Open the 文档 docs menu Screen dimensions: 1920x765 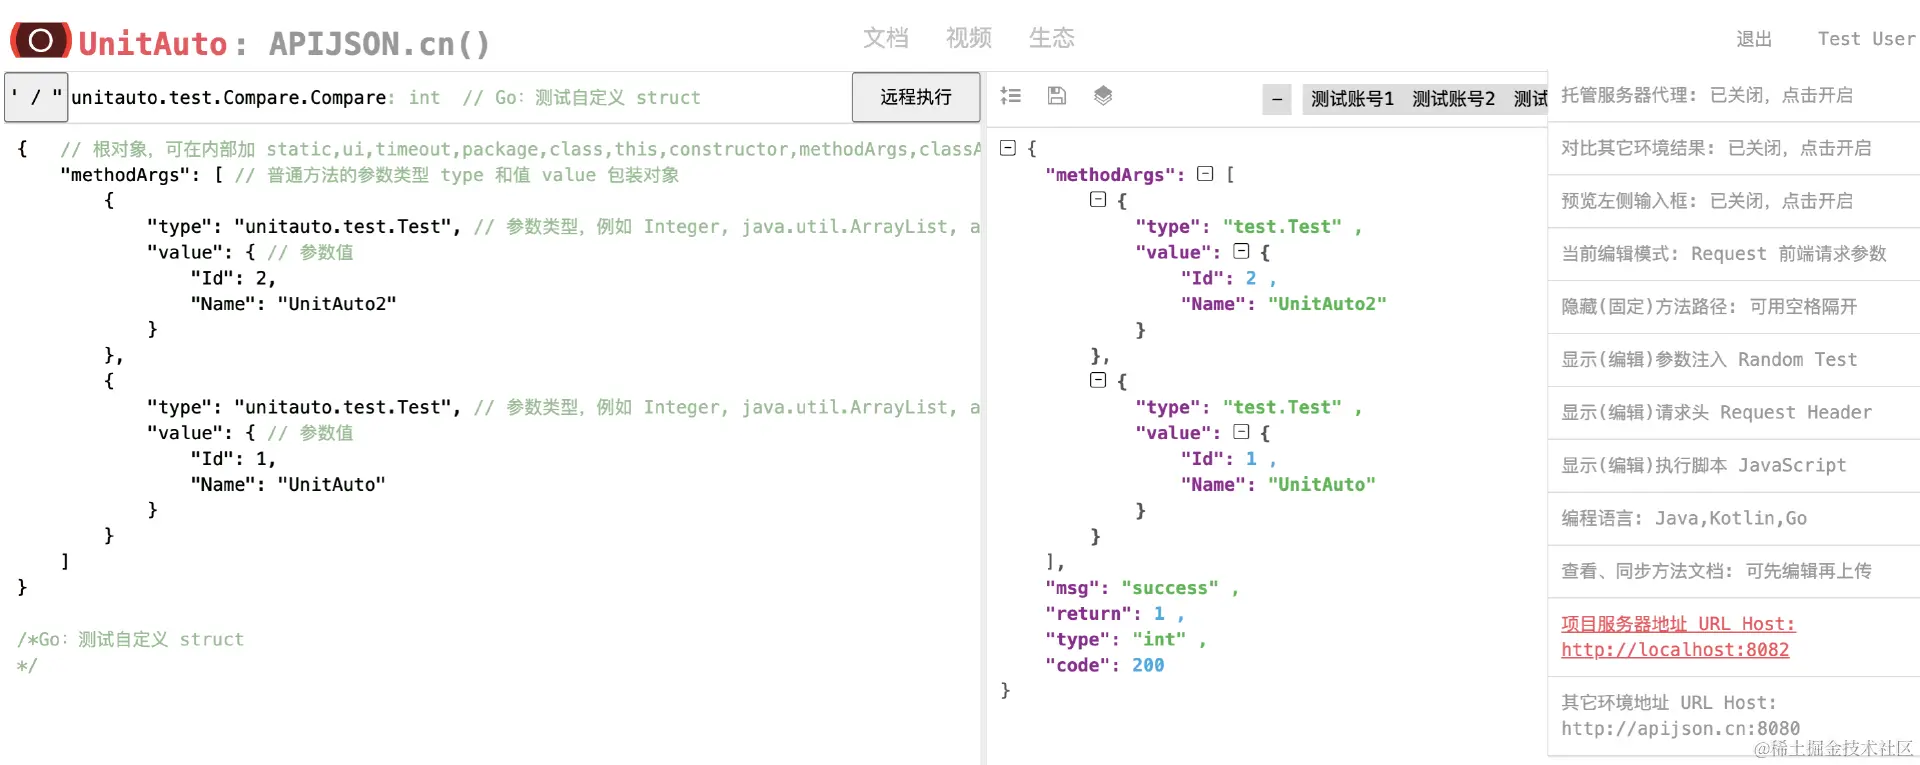point(886,38)
